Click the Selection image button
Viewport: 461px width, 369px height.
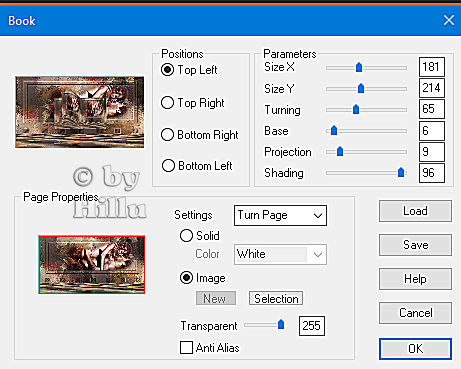point(276,298)
